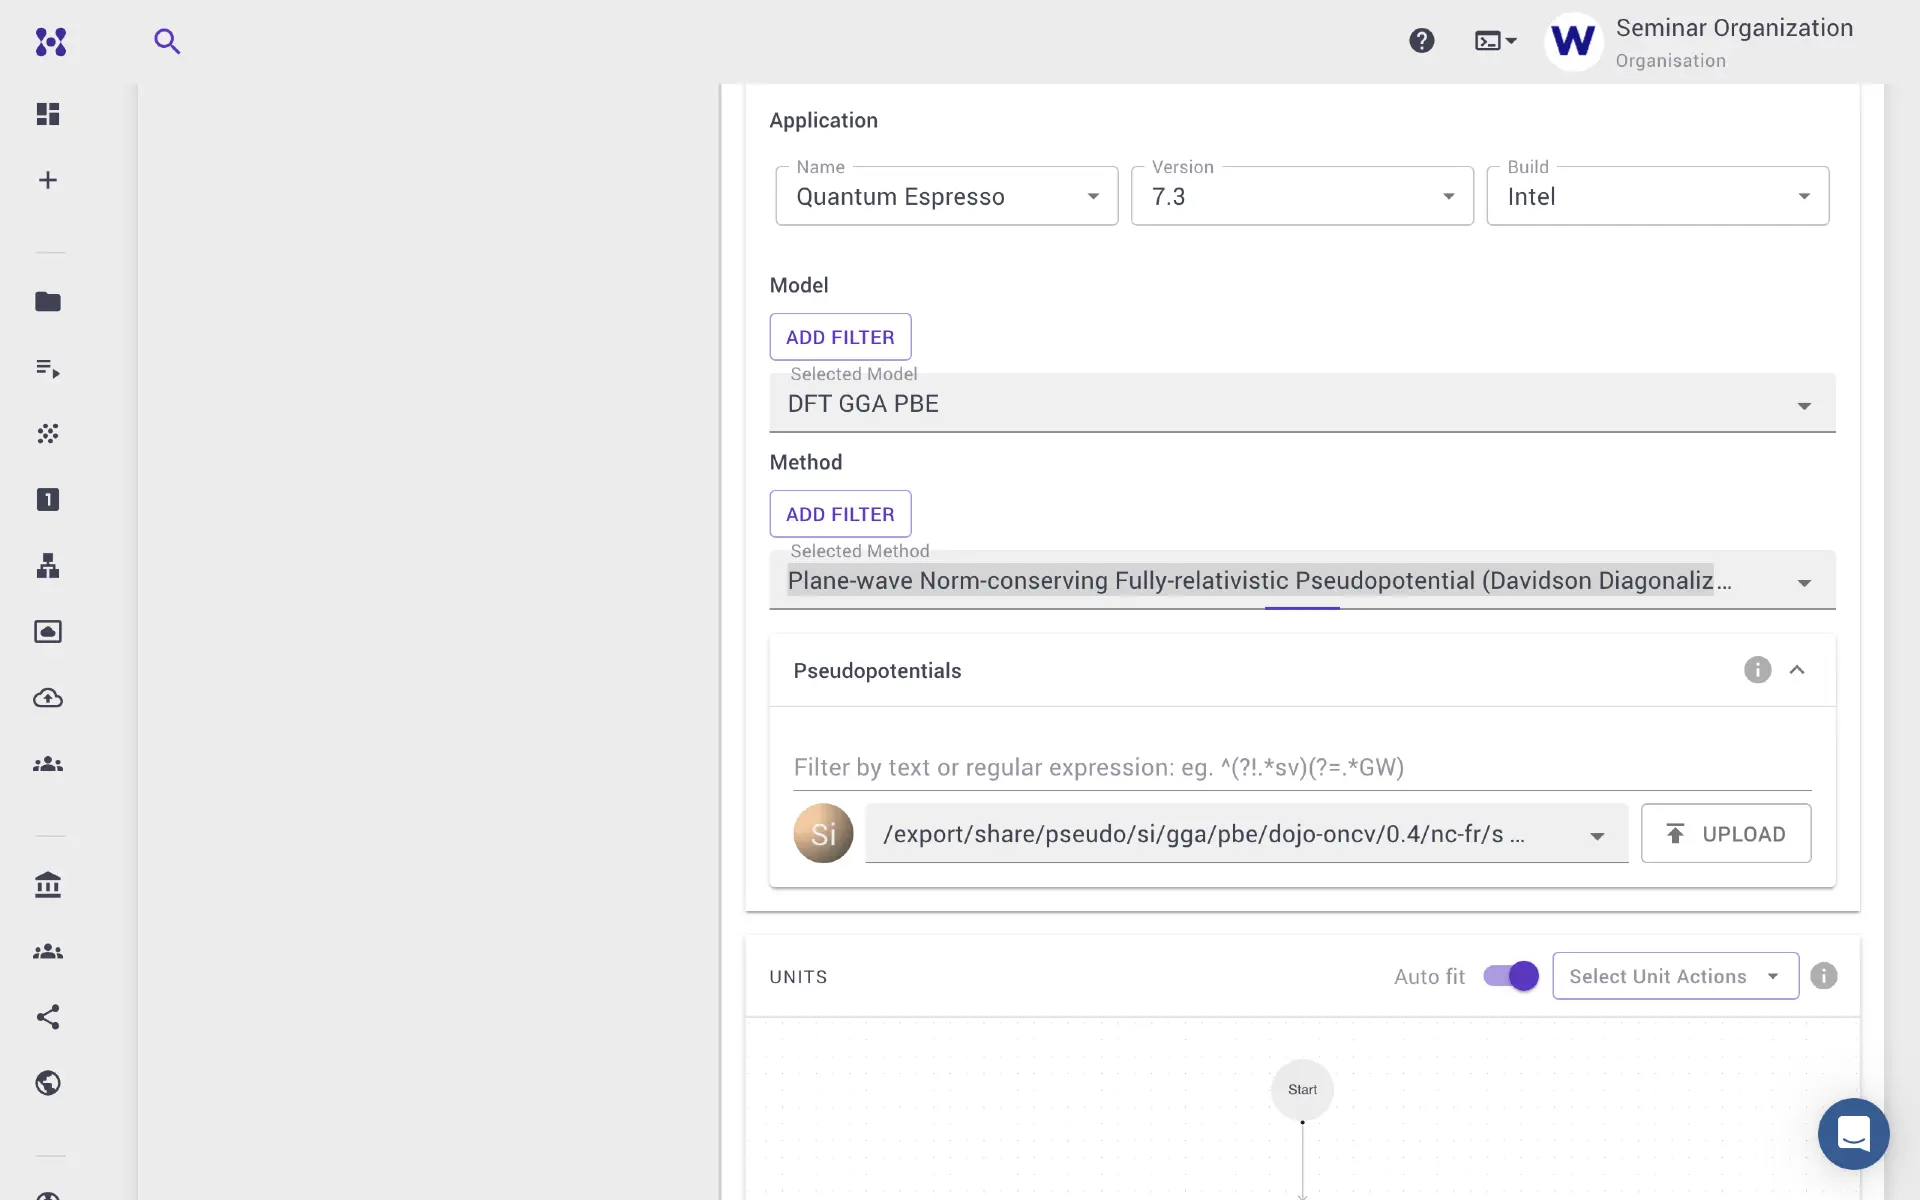Open the jobs list icon in sidebar
This screenshot has width=1920, height=1200.
pos(48,368)
